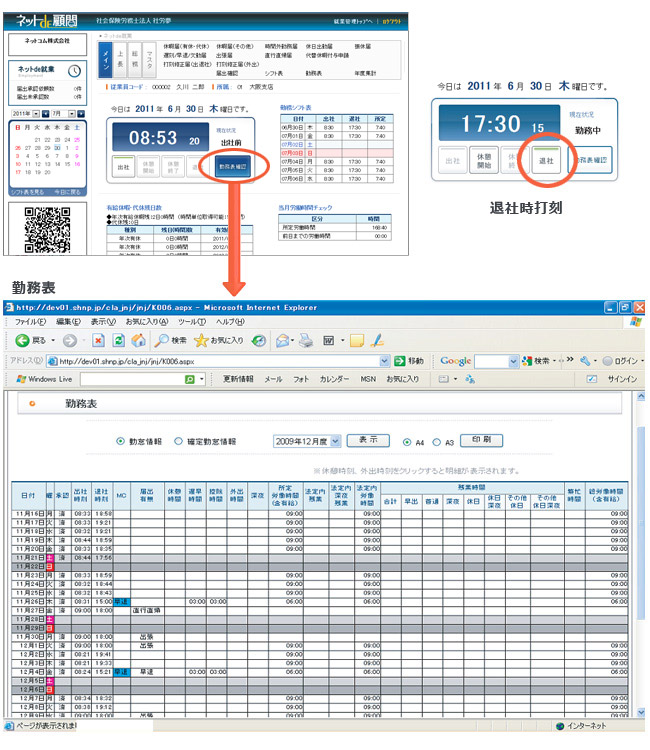Click the blue 勤務表確認 button
Screen dimensions: 650x750
click(232, 166)
